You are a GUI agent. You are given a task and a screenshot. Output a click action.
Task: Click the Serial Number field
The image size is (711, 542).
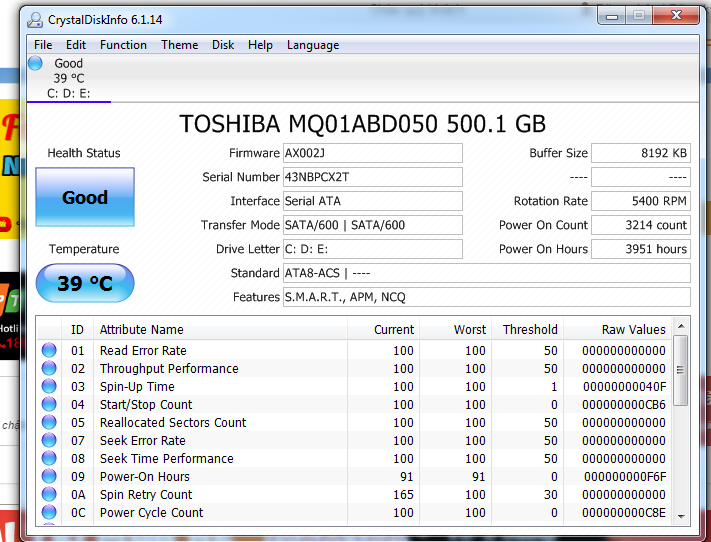[x=373, y=177]
